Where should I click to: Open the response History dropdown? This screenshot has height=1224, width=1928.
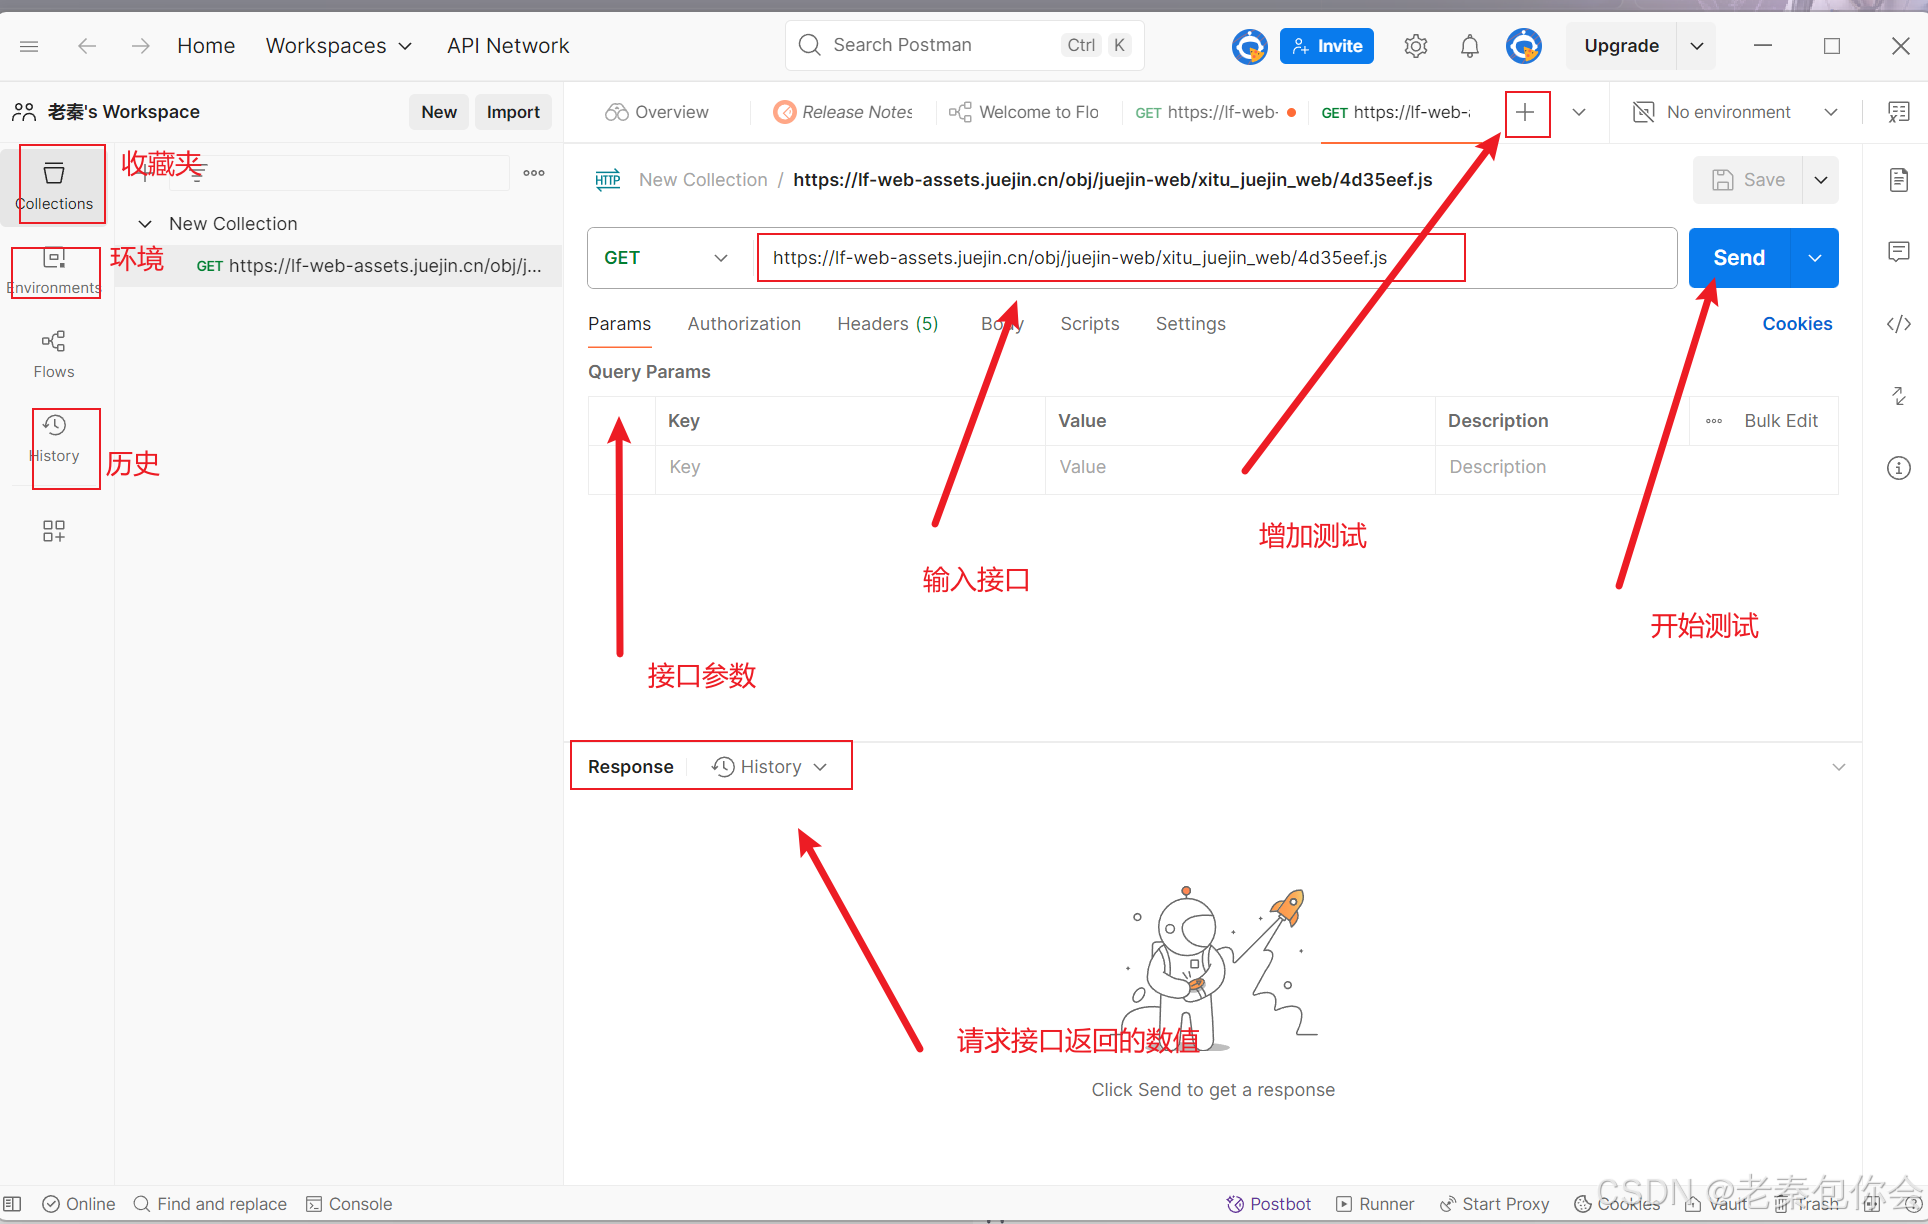769,767
